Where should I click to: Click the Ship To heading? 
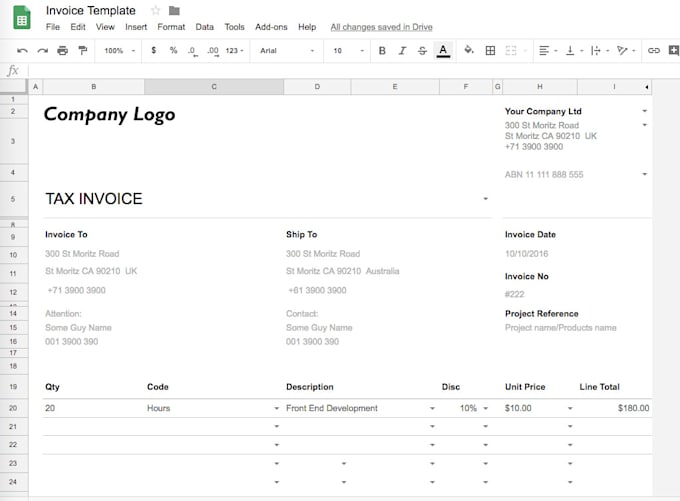click(x=301, y=234)
